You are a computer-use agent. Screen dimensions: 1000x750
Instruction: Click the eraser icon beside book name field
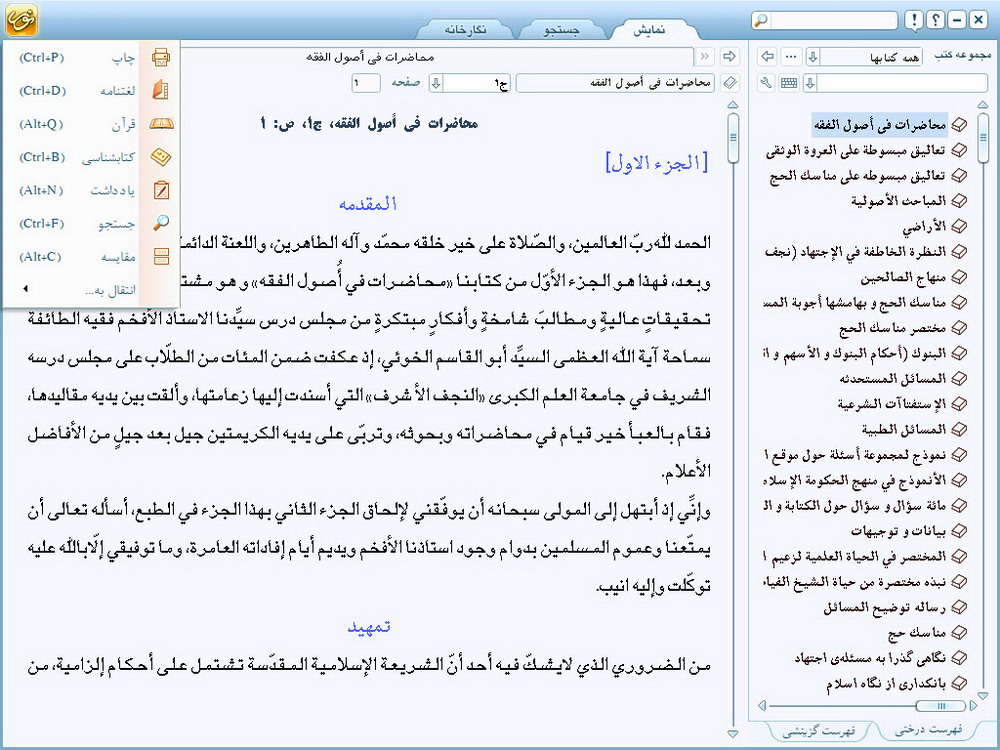click(730, 83)
